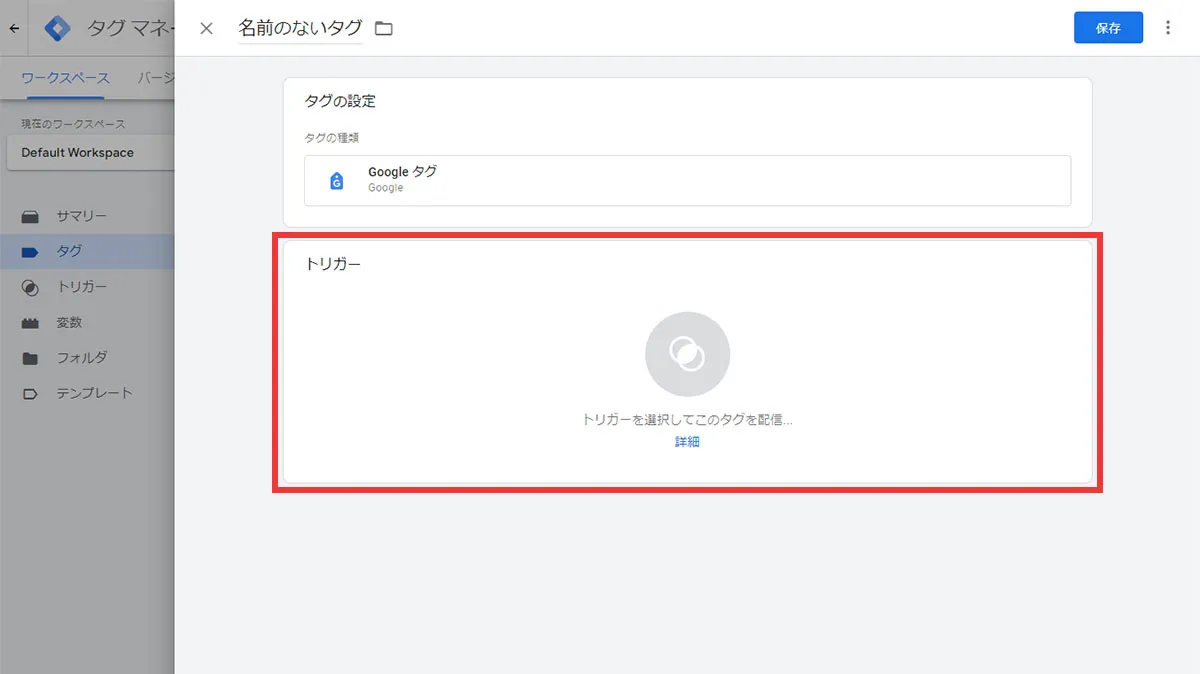The image size is (1200, 674).
Task: Edit the 名前のないタグ tag name field
Action: [300, 28]
